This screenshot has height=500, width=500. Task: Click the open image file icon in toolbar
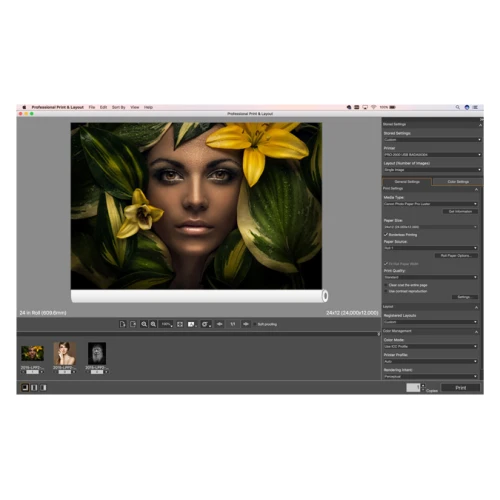122,324
